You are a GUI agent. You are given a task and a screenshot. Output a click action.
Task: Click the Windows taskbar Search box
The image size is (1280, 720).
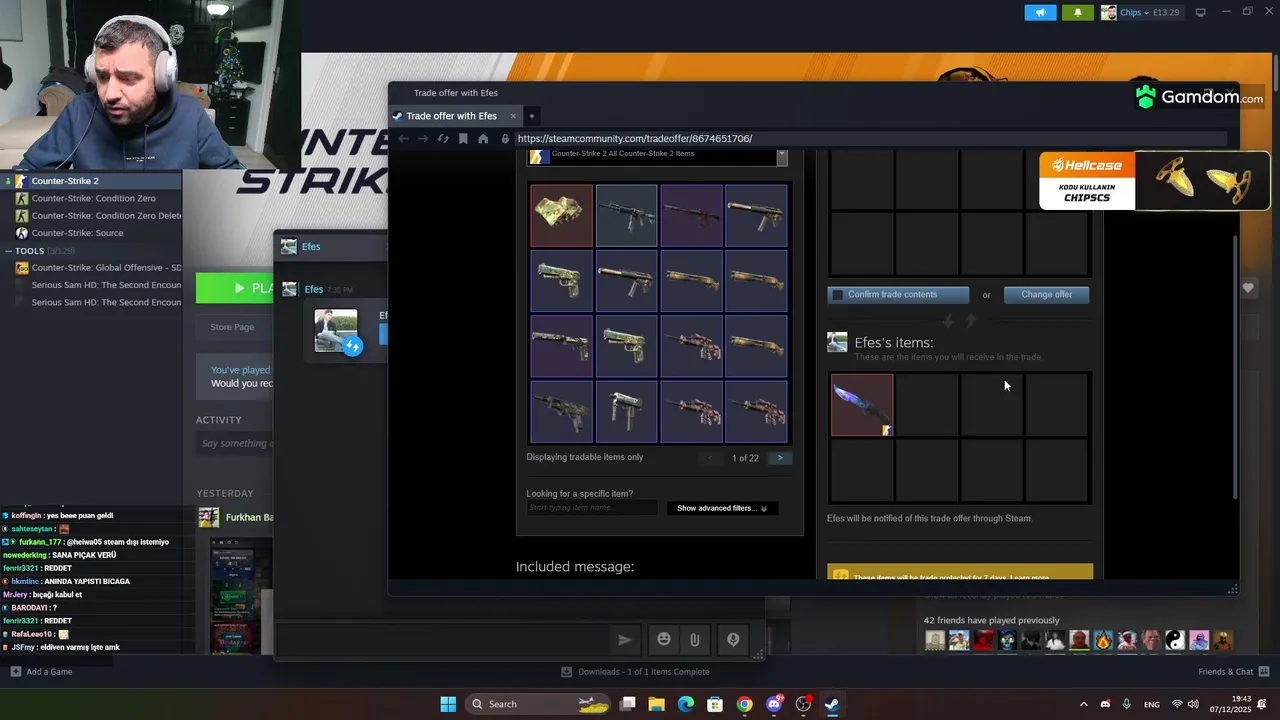tap(540, 704)
